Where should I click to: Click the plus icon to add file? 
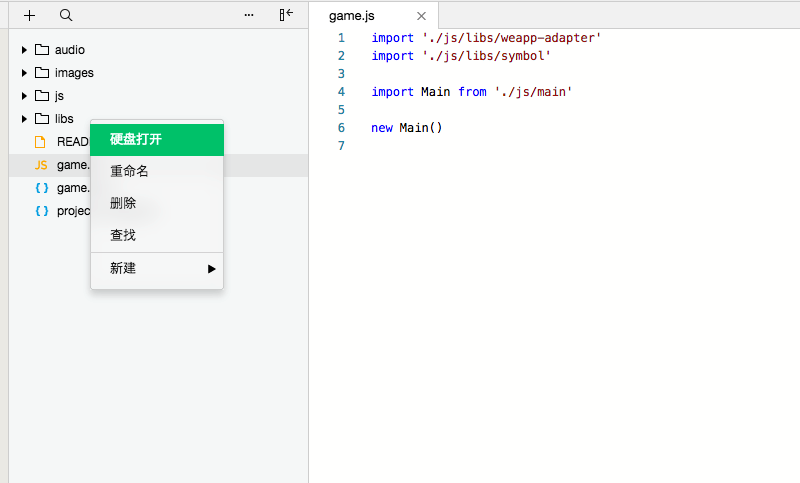pos(30,15)
